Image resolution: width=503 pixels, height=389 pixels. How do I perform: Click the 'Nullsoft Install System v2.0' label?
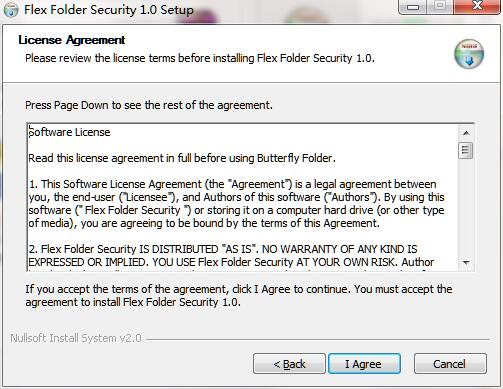pyautogui.click(x=76, y=338)
